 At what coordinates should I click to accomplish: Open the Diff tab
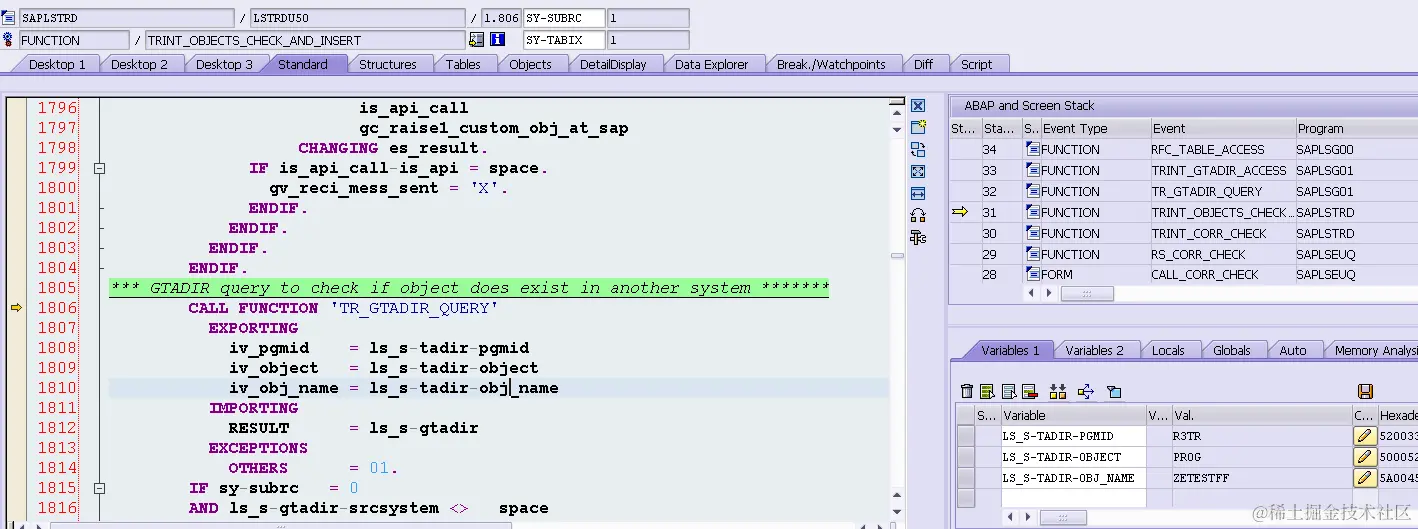pyautogui.click(x=923, y=64)
